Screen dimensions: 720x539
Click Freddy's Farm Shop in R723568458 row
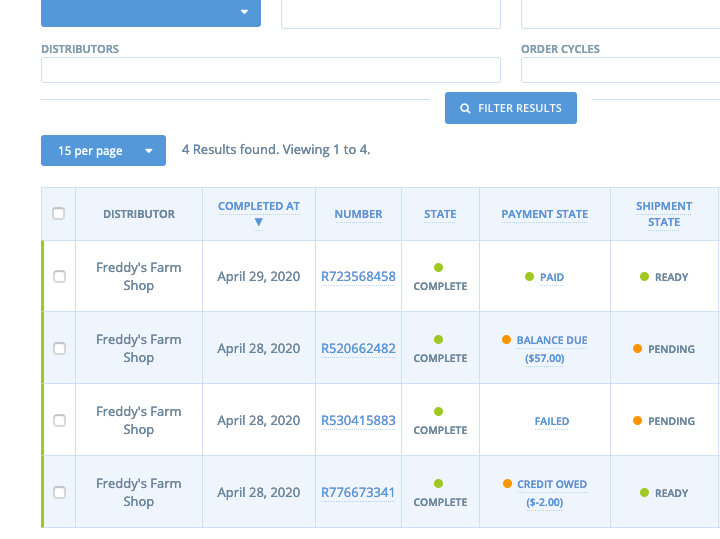click(139, 276)
